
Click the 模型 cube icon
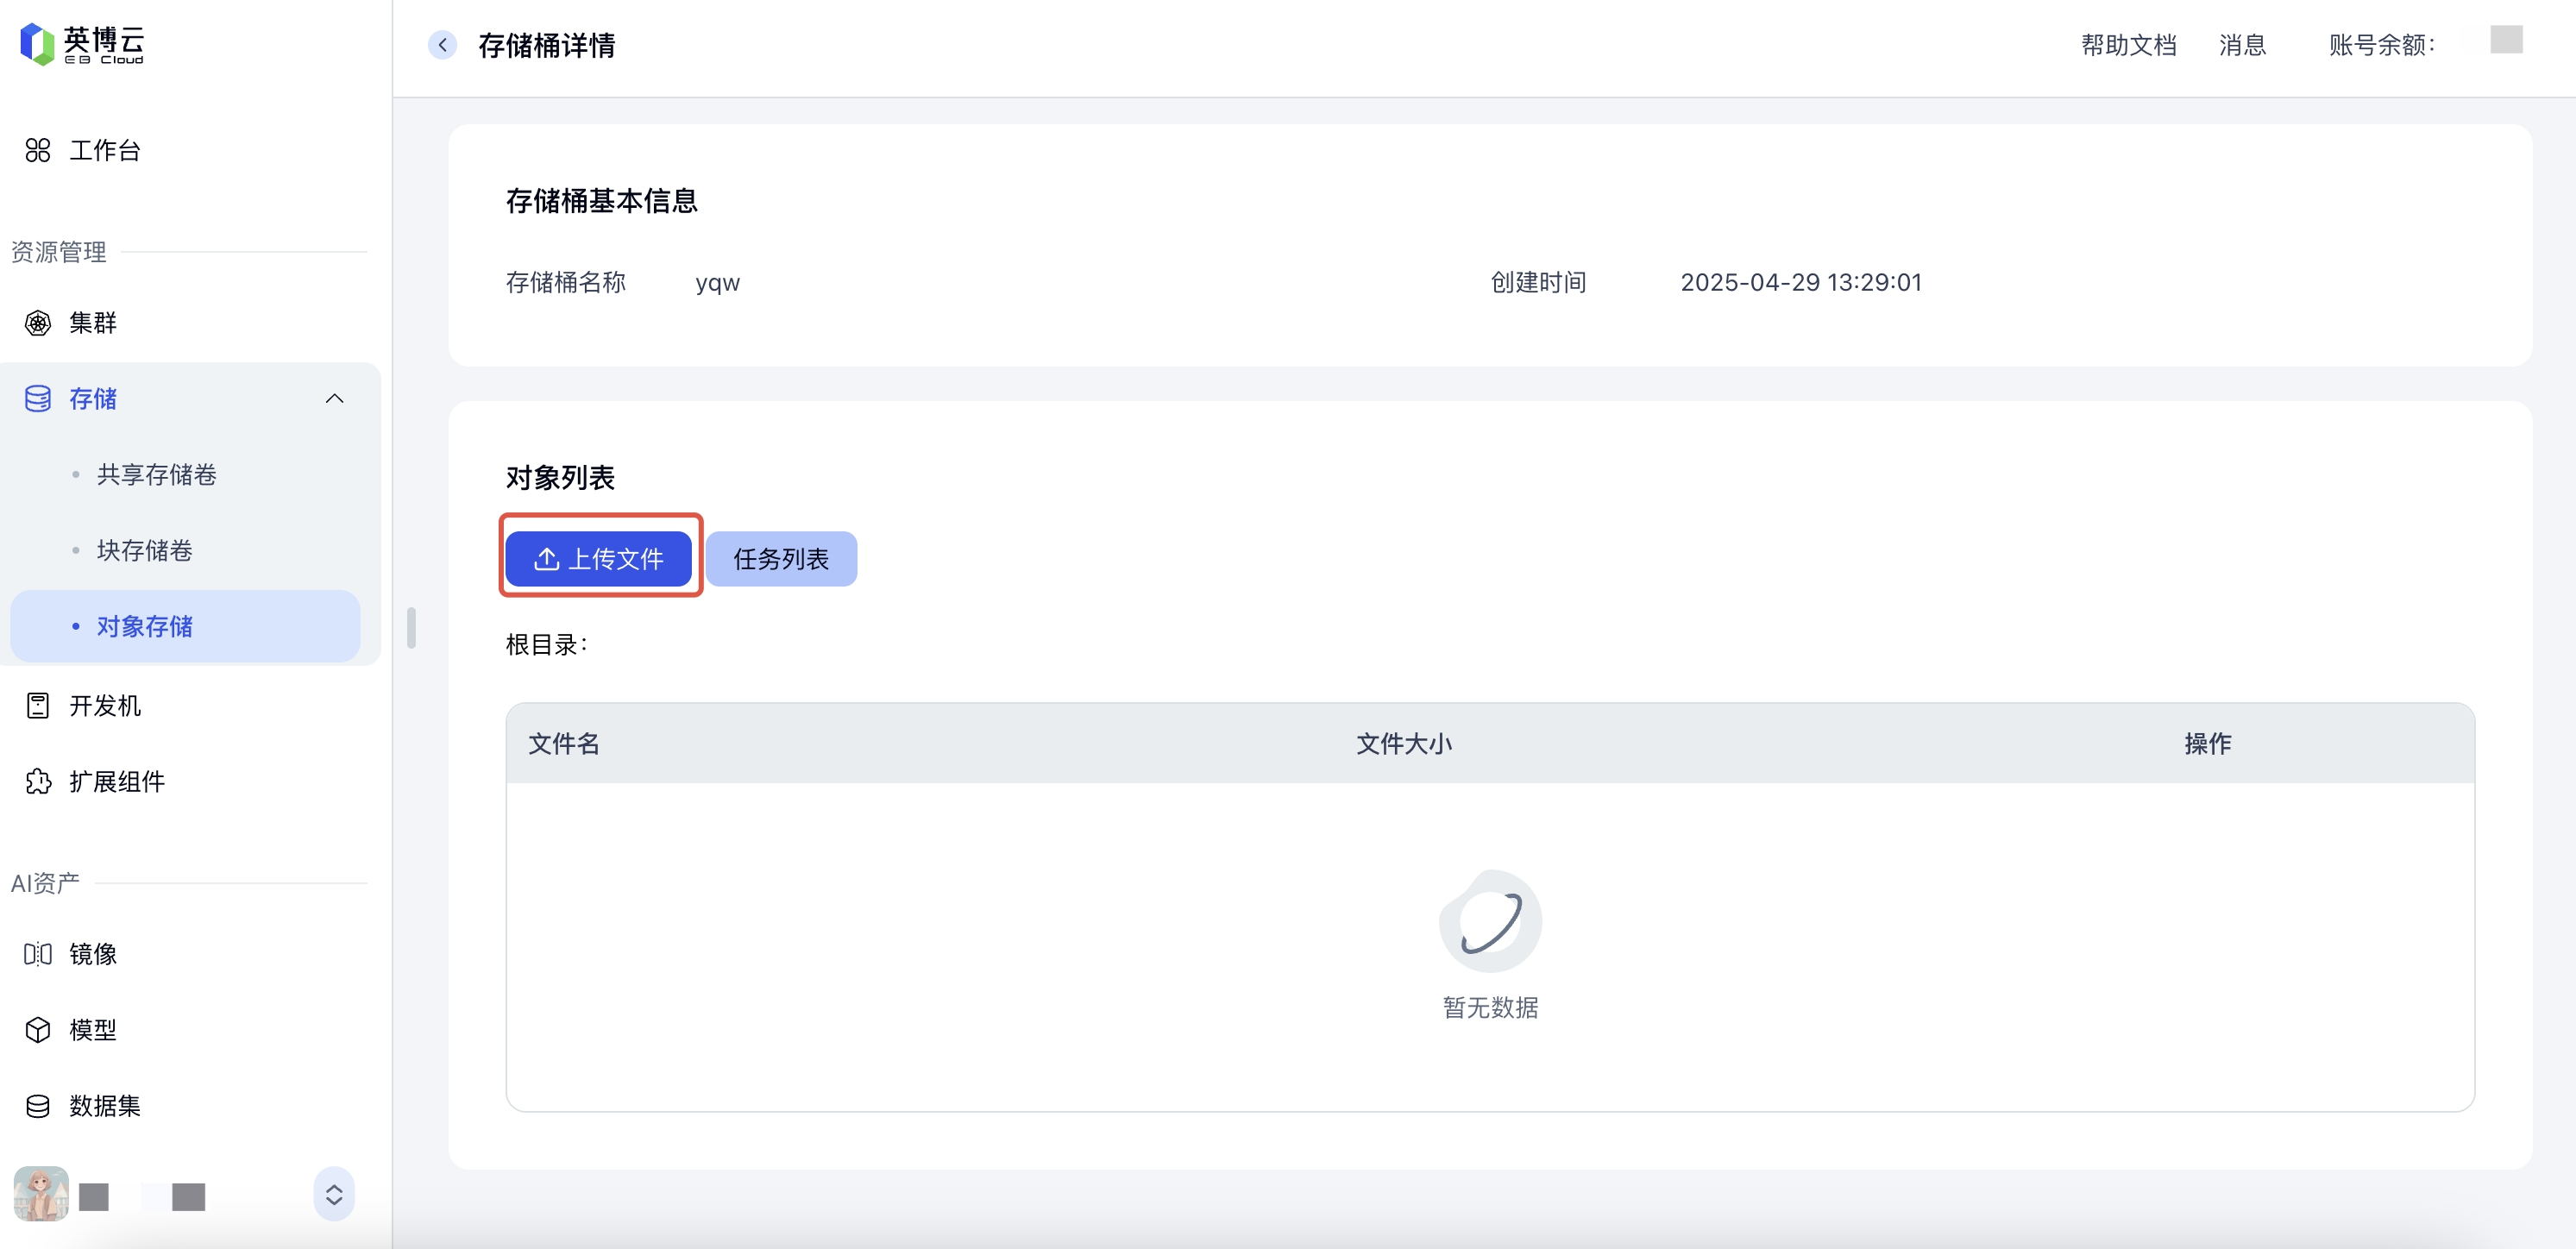point(38,1030)
